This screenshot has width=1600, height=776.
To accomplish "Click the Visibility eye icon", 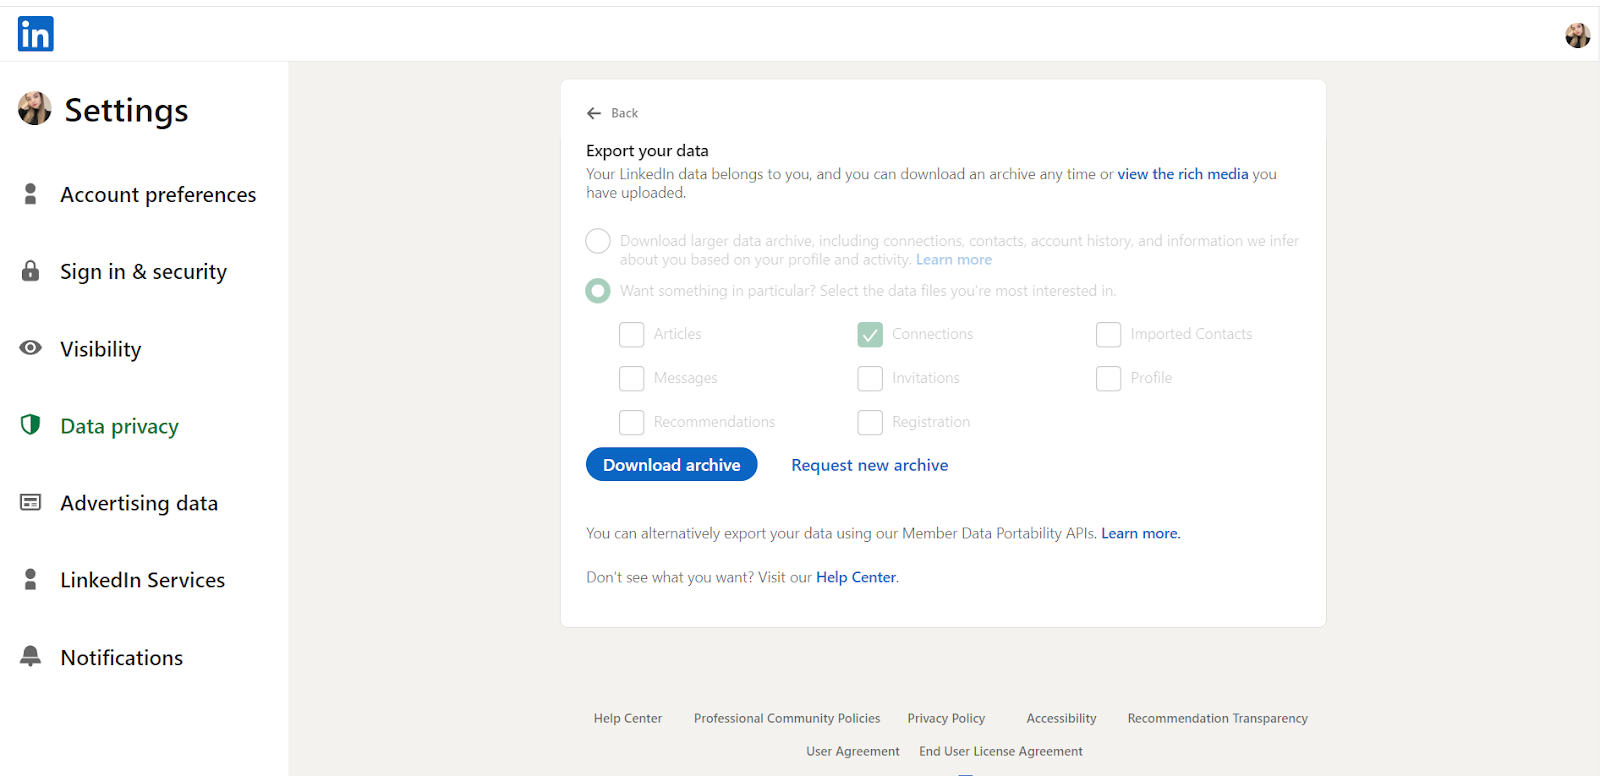I will (x=30, y=348).
